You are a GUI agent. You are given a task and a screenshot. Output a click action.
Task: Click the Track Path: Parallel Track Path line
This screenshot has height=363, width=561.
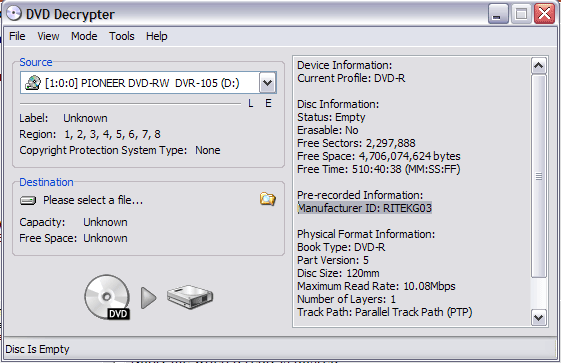click(385, 312)
